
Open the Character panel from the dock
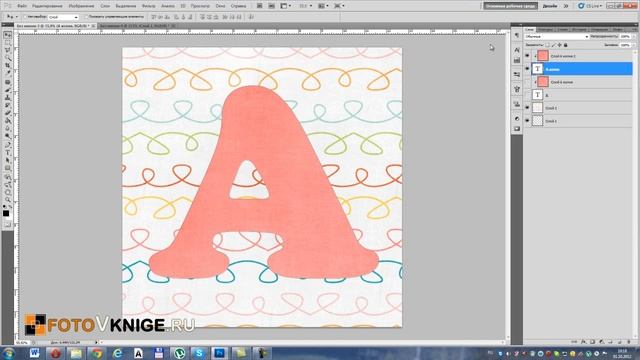point(517,50)
